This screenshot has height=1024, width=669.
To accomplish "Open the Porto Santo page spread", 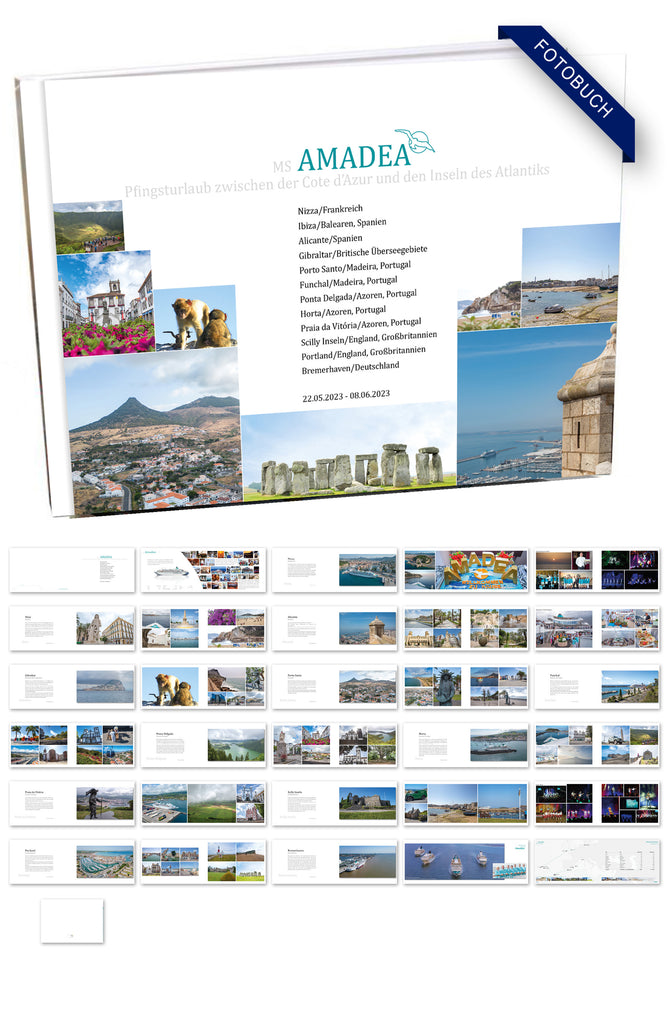I will point(334,686).
